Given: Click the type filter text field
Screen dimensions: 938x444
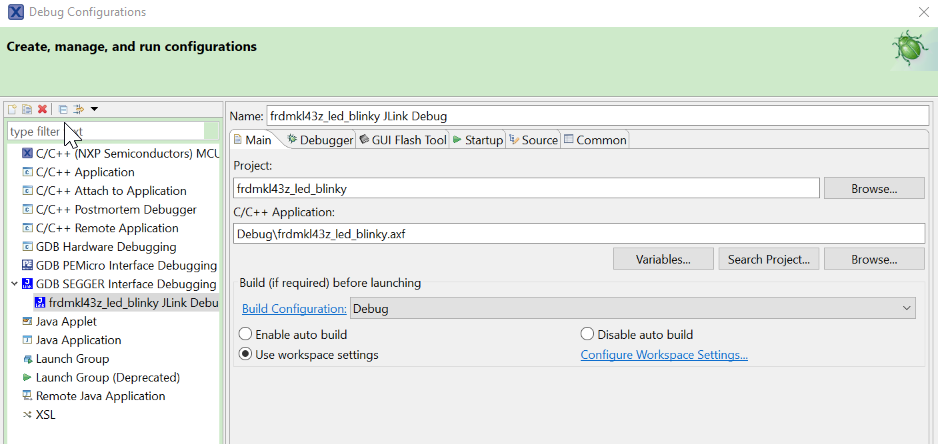Looking at the screenshot, I should (110, 131).
